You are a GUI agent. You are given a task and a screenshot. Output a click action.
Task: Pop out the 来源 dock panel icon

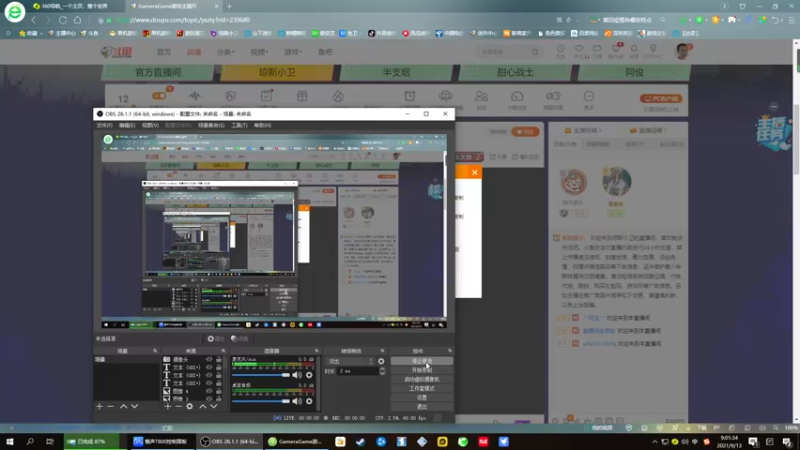click(223, 351)
